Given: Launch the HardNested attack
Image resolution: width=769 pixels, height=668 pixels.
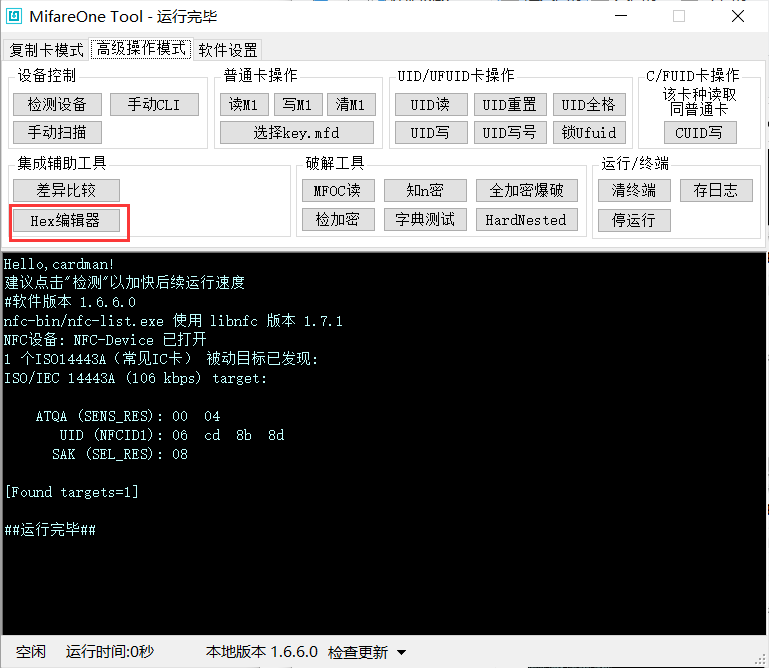Looking at the screenshot, I should [x=527, y=219].
